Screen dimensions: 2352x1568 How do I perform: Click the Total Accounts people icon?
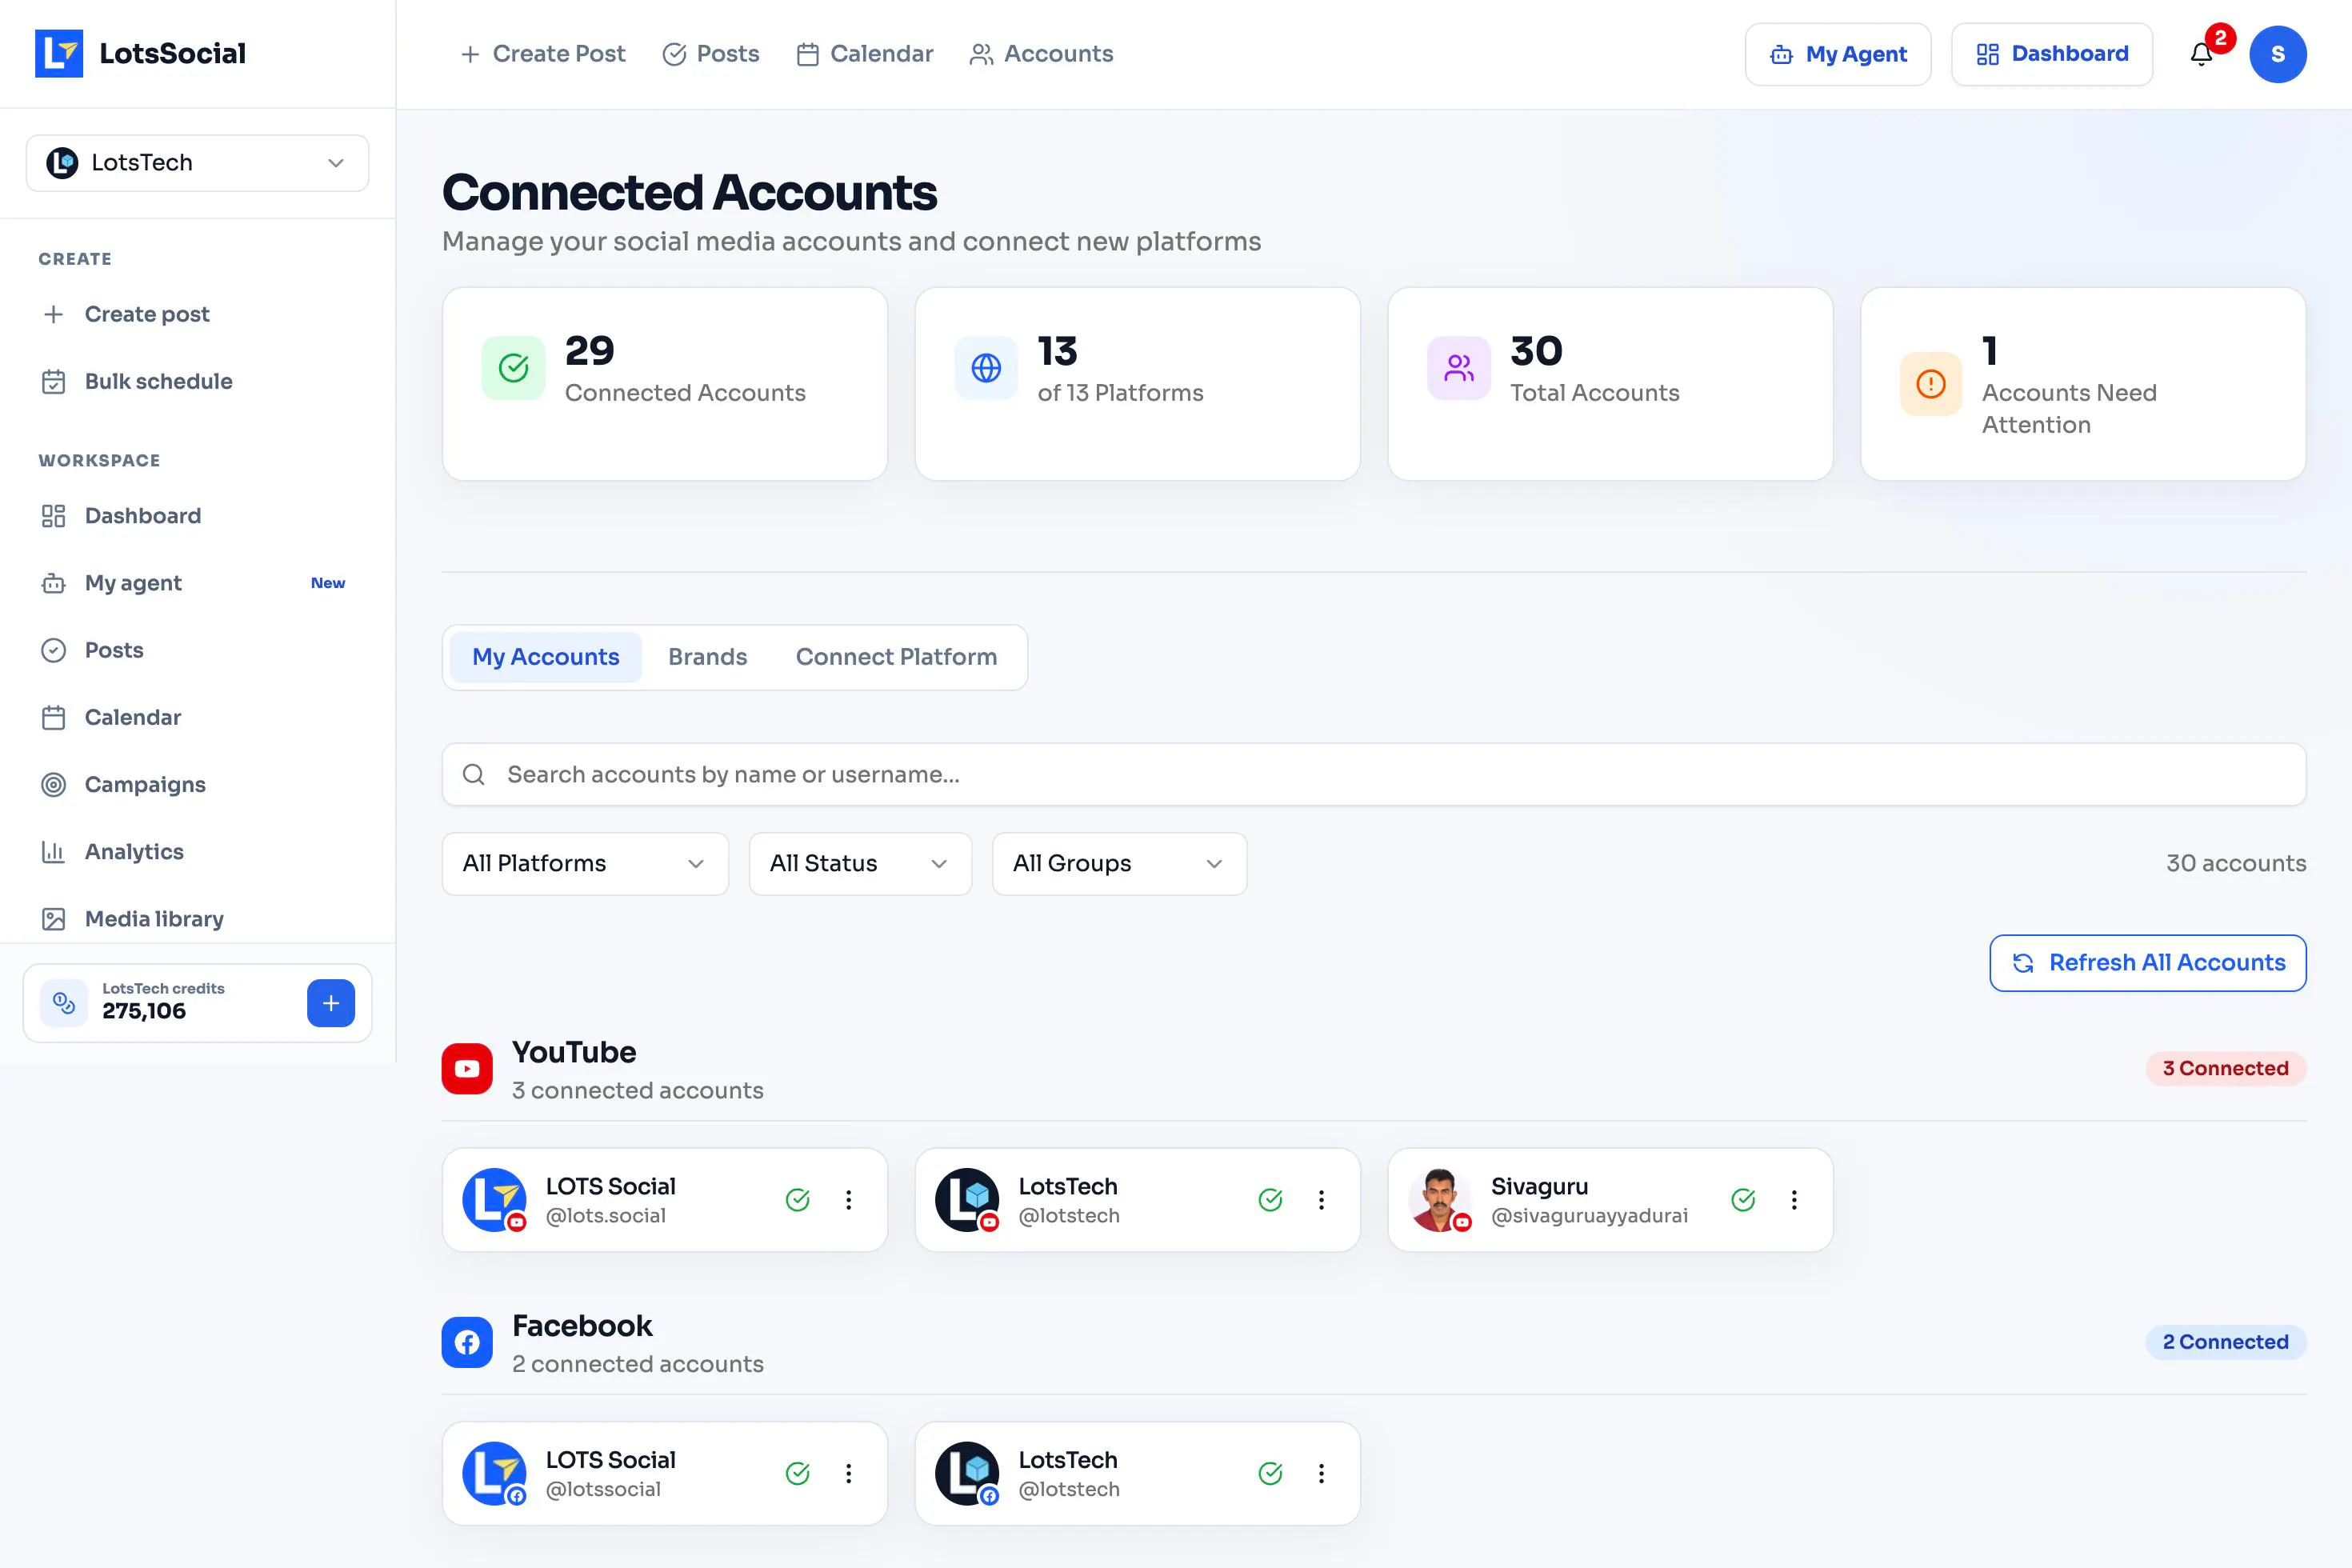pos(1459,368)
